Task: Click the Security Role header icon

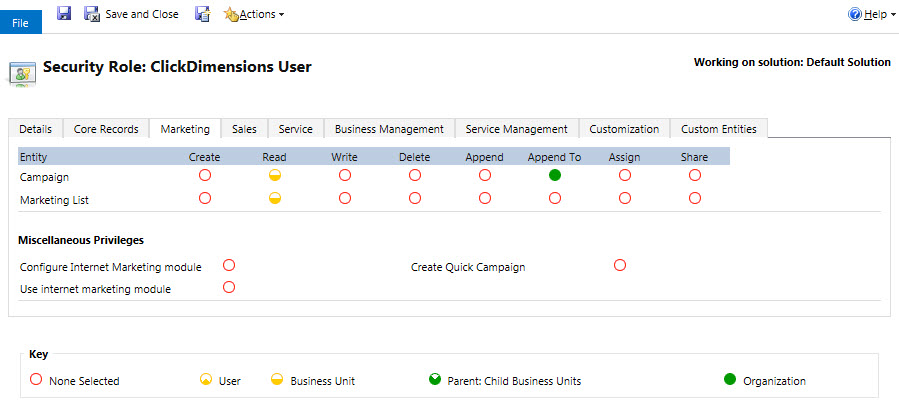Action: coord(22,70)
